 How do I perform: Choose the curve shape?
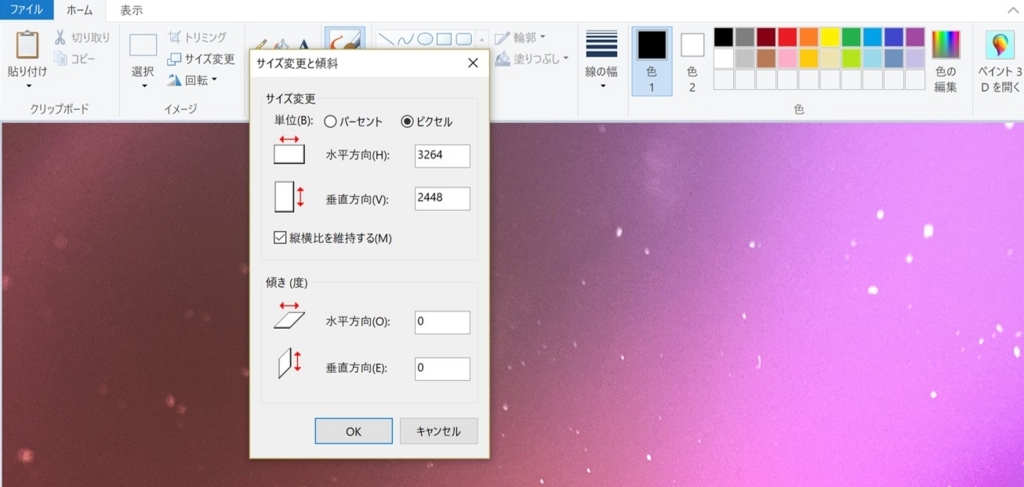click(406, 39)
